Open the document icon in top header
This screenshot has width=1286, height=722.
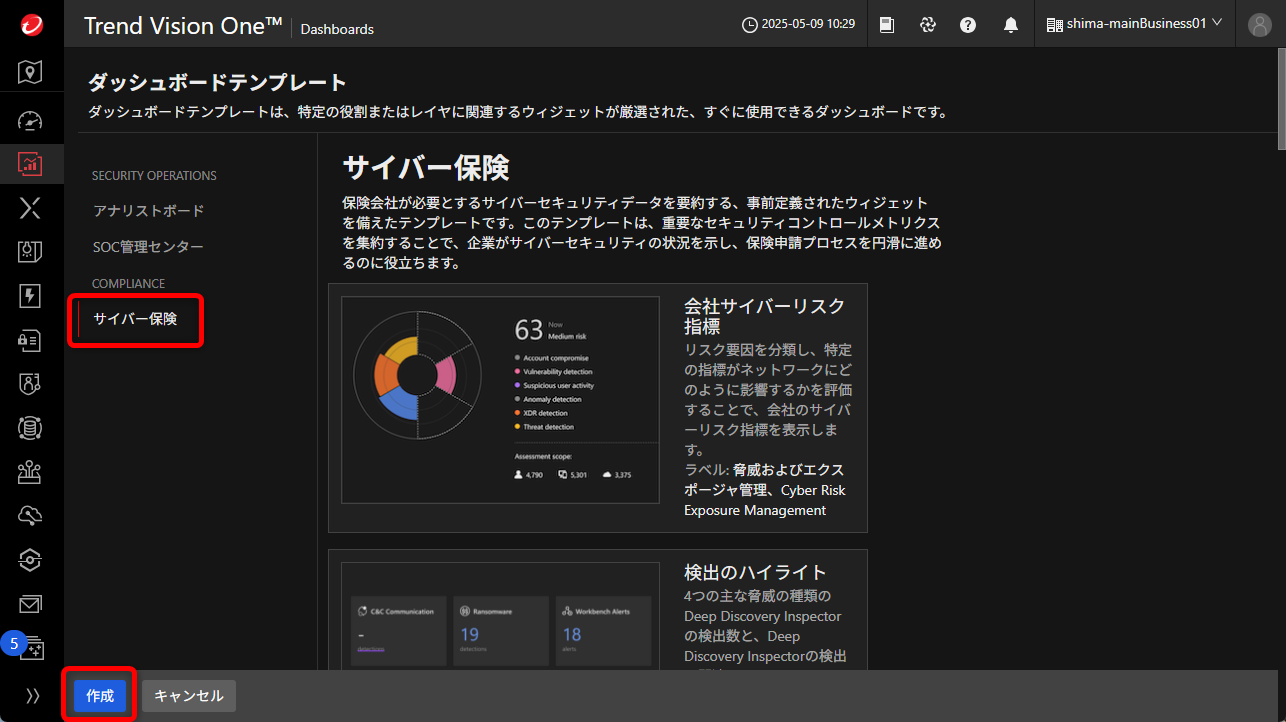coord(887,25)
